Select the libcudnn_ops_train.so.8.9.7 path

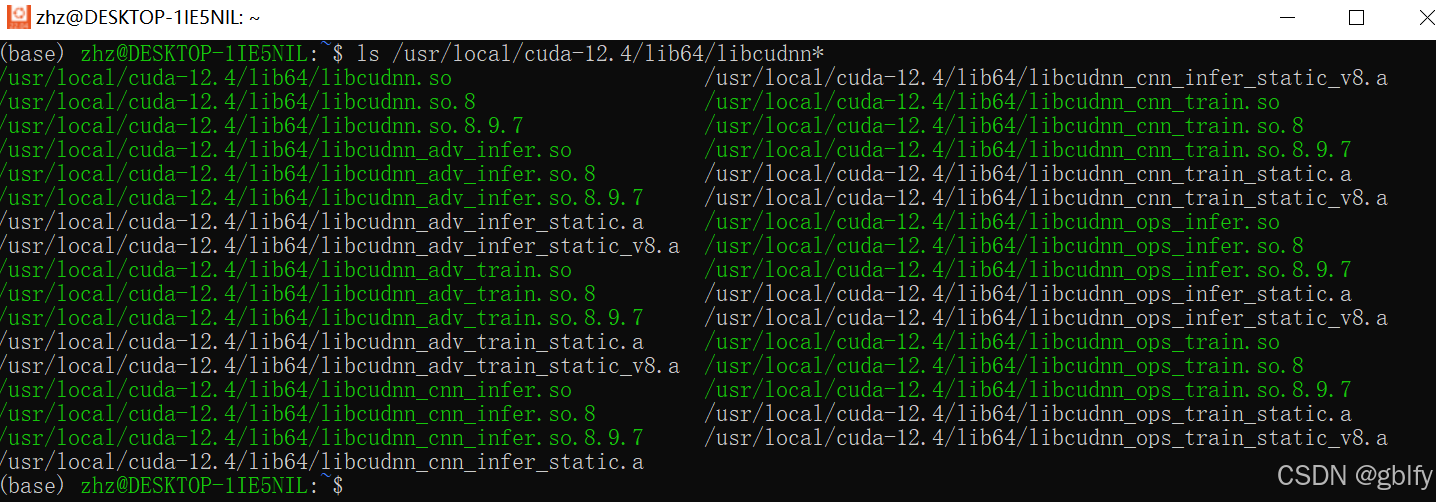pos(1028,390)
